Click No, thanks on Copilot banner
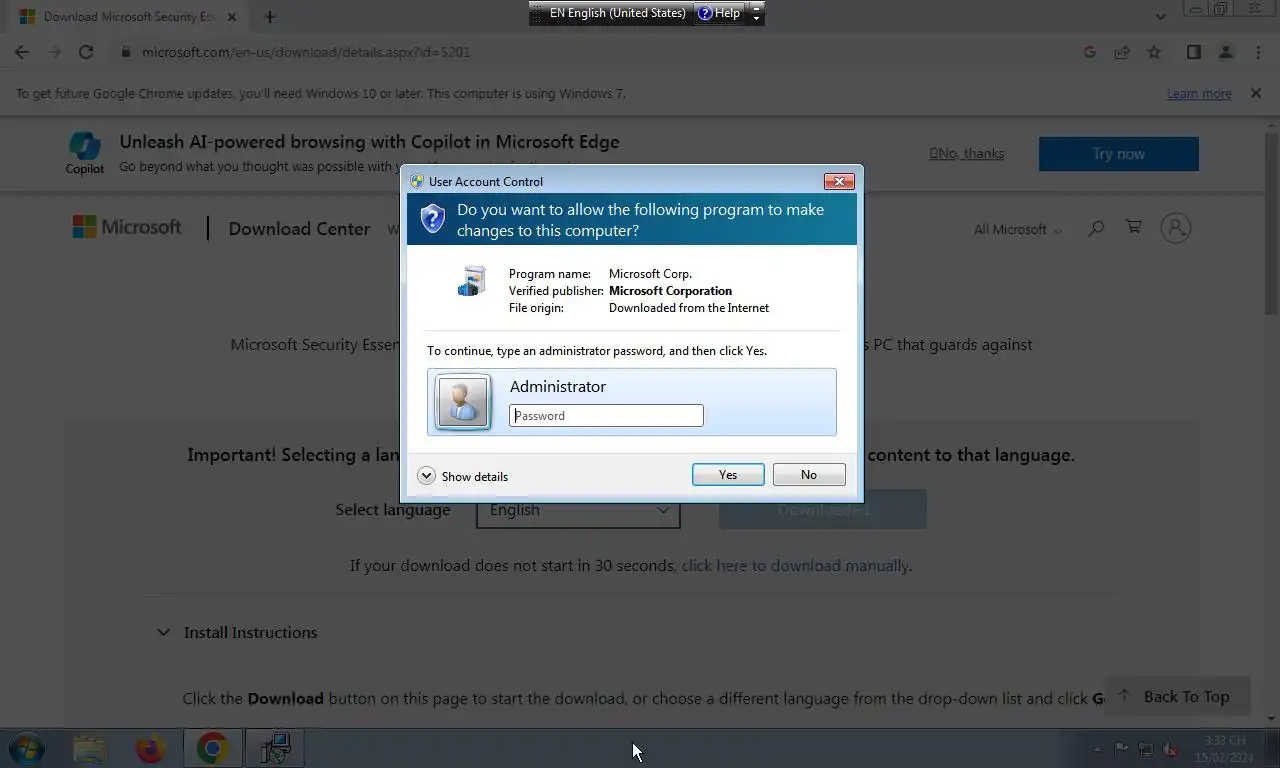The image size is (1280, 768). click(966, 153)
